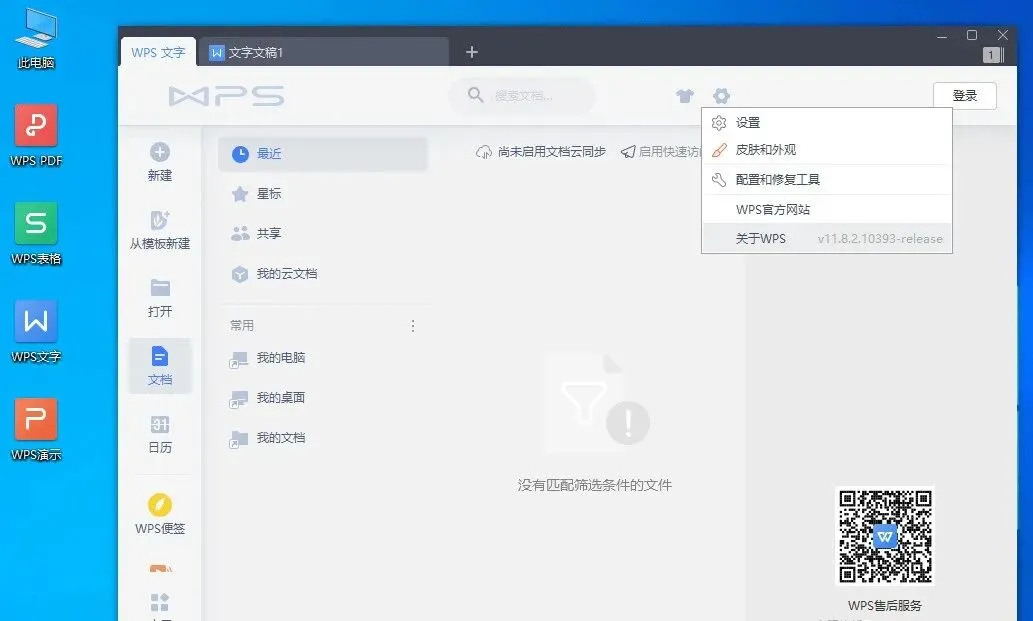Click the WPS售后服务 QR code
1033x621 pixels.
click(885, 536)
